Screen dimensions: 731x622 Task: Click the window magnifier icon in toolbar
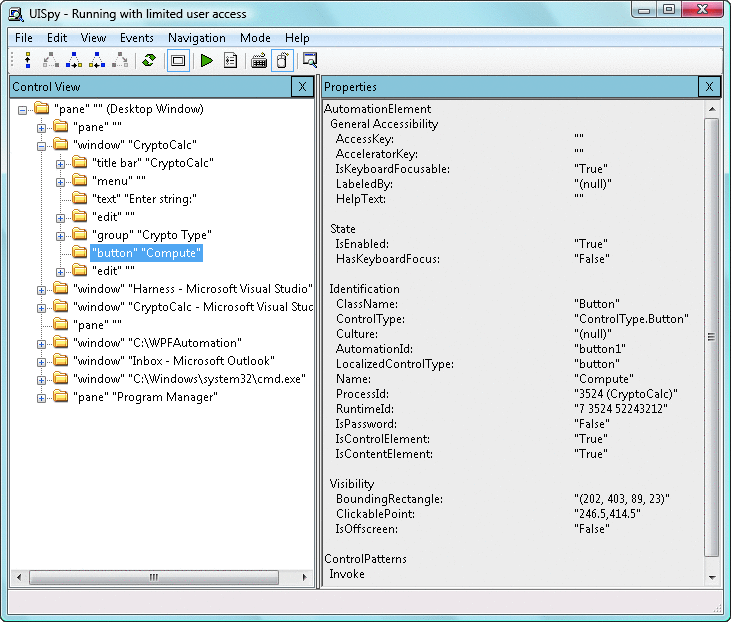[x=310, y=60]
